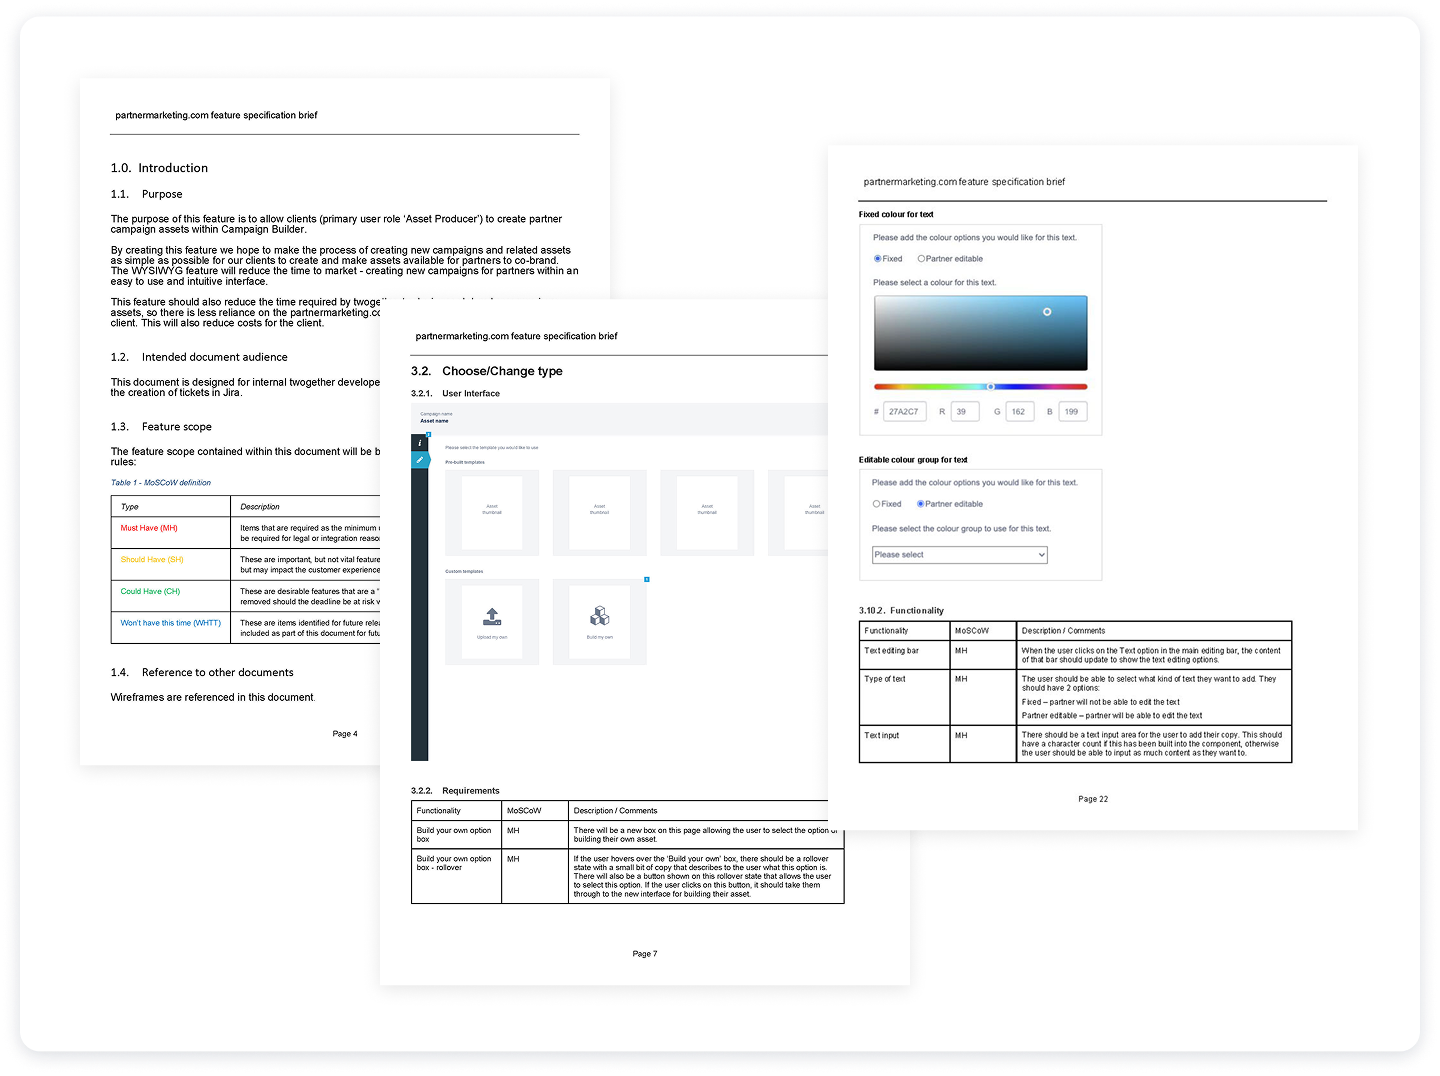
Task: Click the hex colour field showing 27A2C7
Action: click(x=904, y=412)
